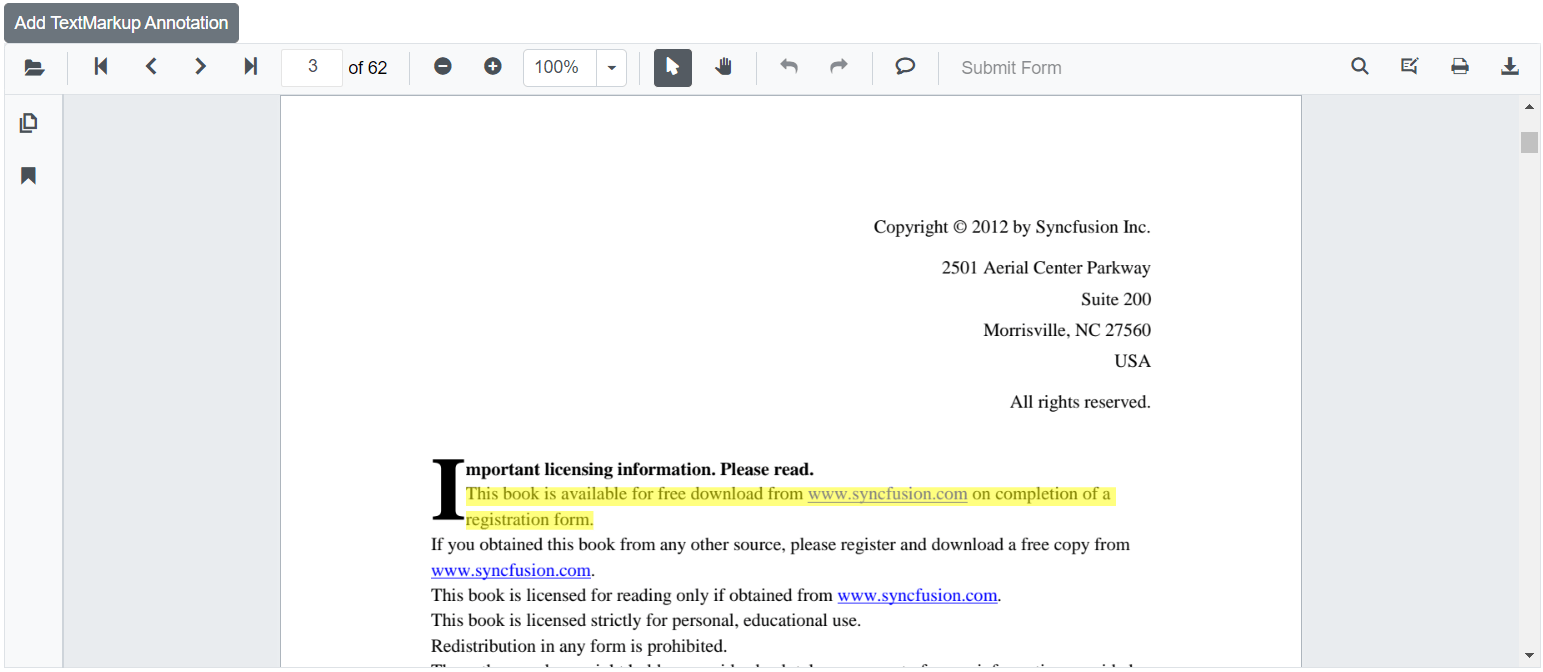1543x672 pixels.
Task: Click 'Redistribution in any form is prohibited.' line
Action: point(579,646)
